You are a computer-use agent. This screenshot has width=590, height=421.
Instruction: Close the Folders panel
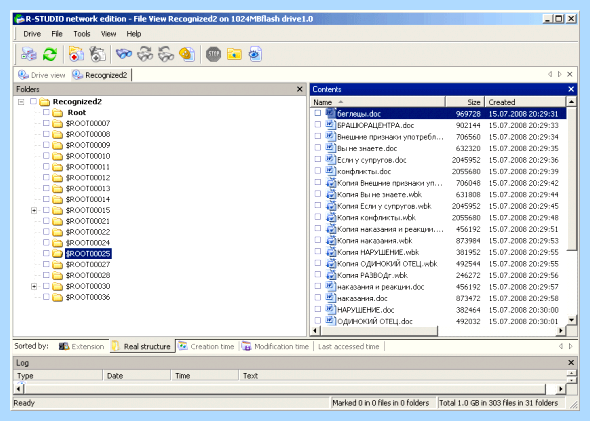click(x=300, y=89)
